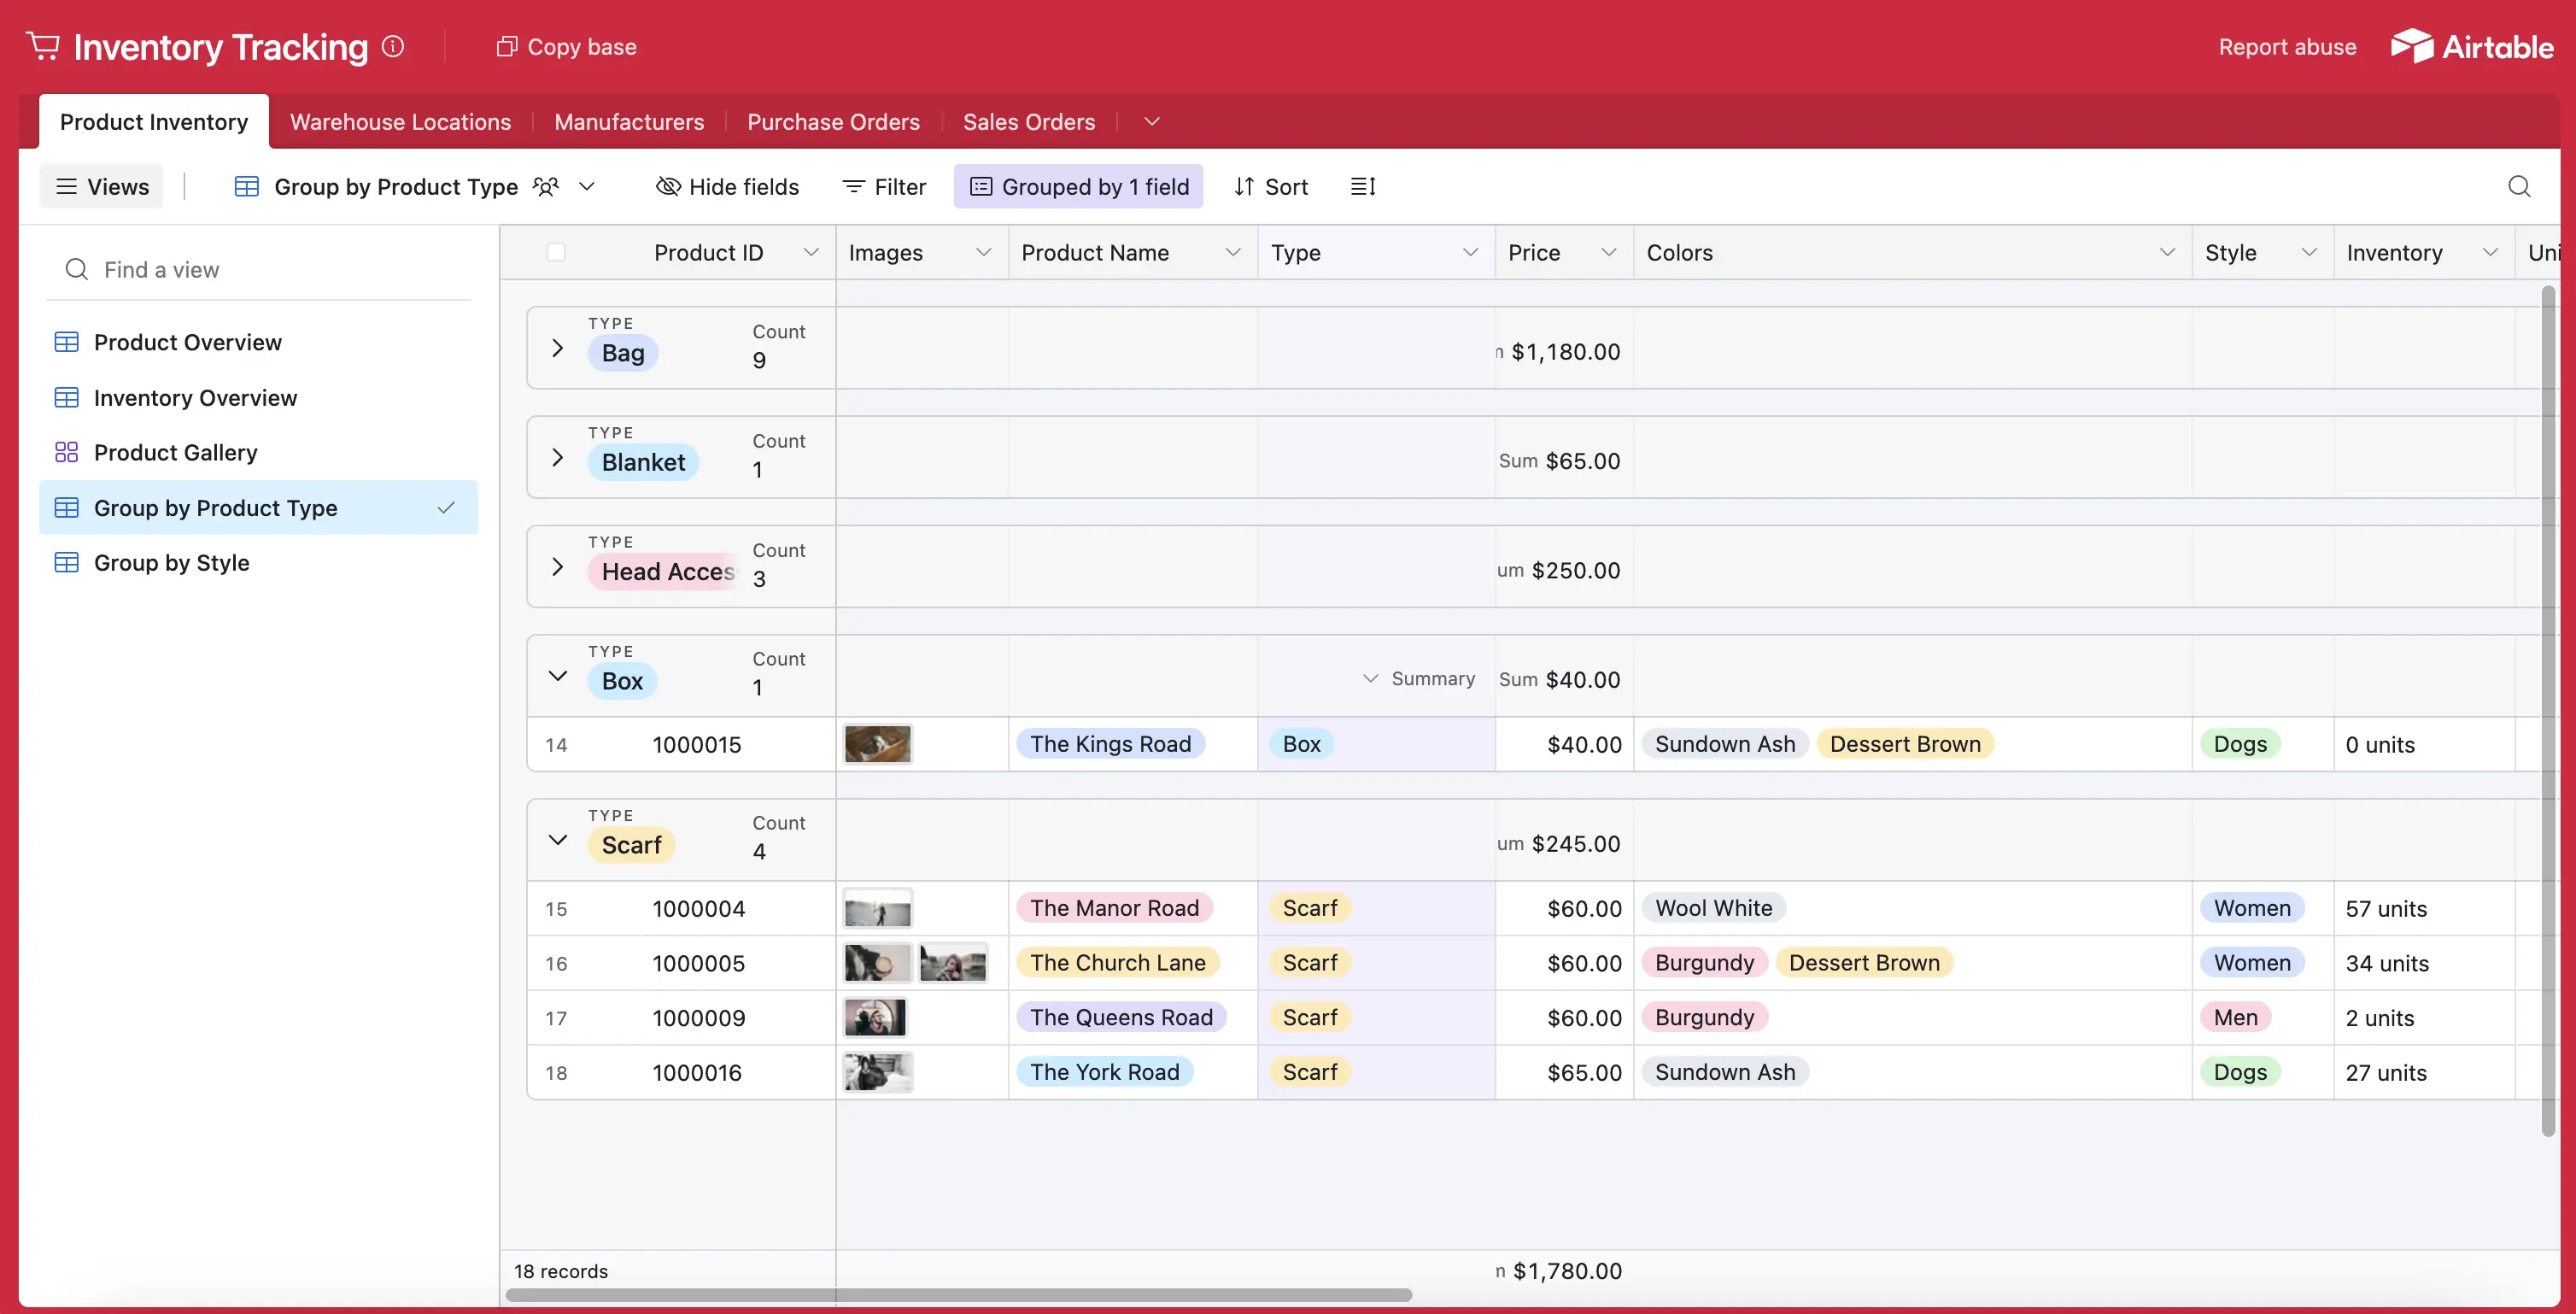Expand the Bag type group
This screenshot has height=1314, width=2576.
click(x=558, y=349)
